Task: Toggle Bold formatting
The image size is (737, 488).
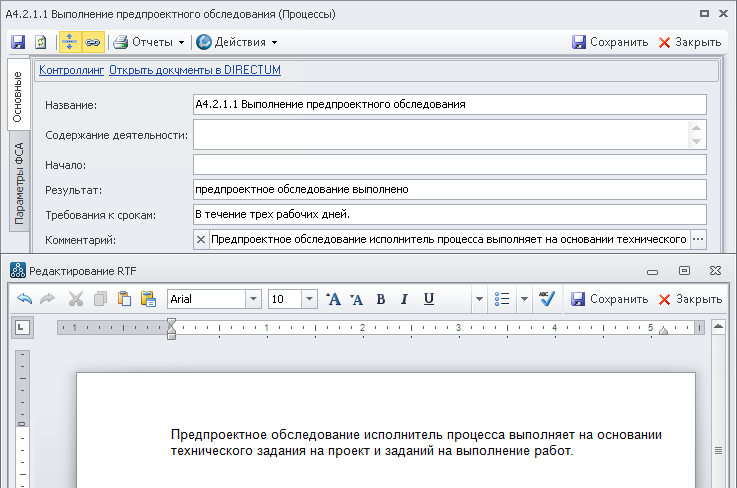Action: [x=381, y=299]
